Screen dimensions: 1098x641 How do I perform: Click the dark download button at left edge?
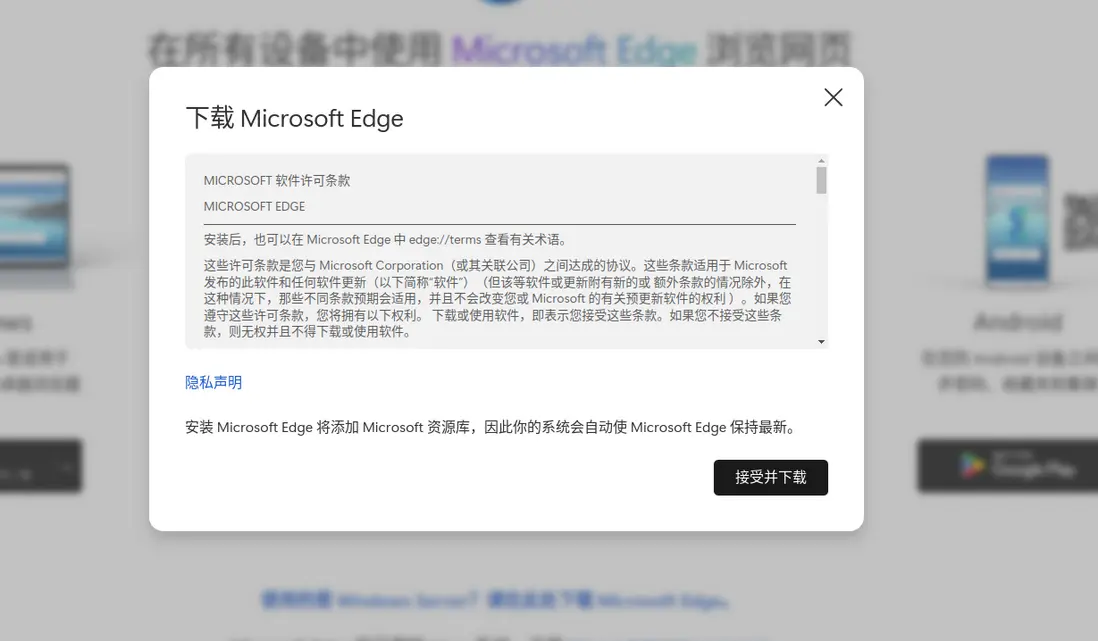pos(40,466)
